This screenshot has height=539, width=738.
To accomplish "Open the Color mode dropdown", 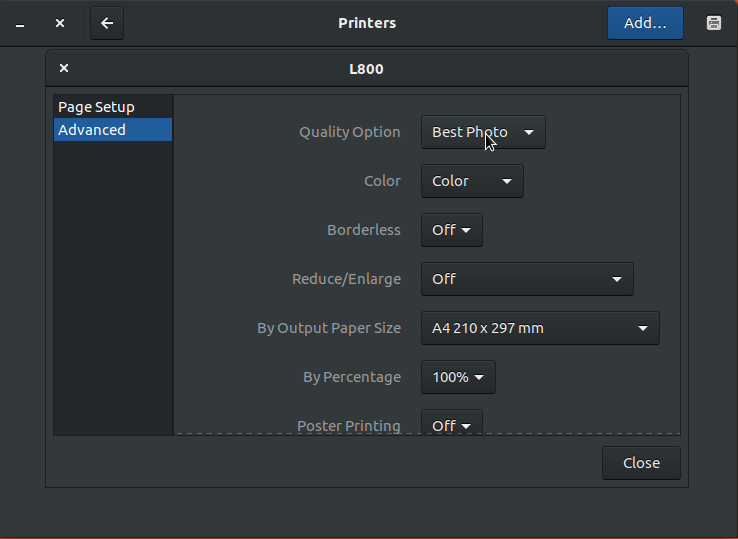I will [472, 181].
